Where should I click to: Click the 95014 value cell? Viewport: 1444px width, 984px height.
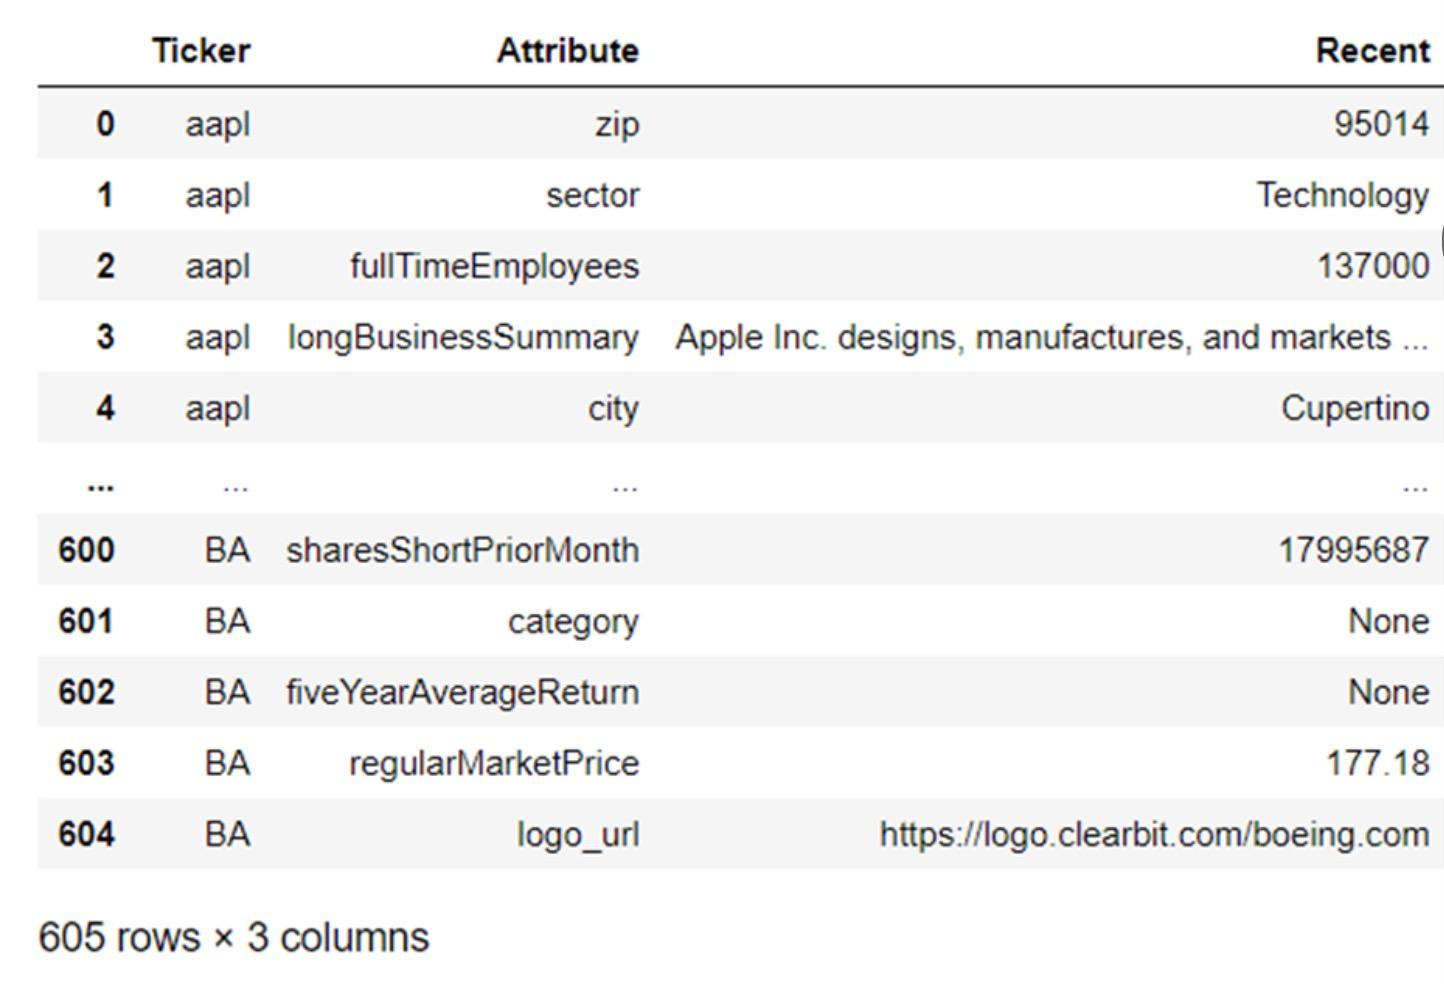coord(1381,124)
